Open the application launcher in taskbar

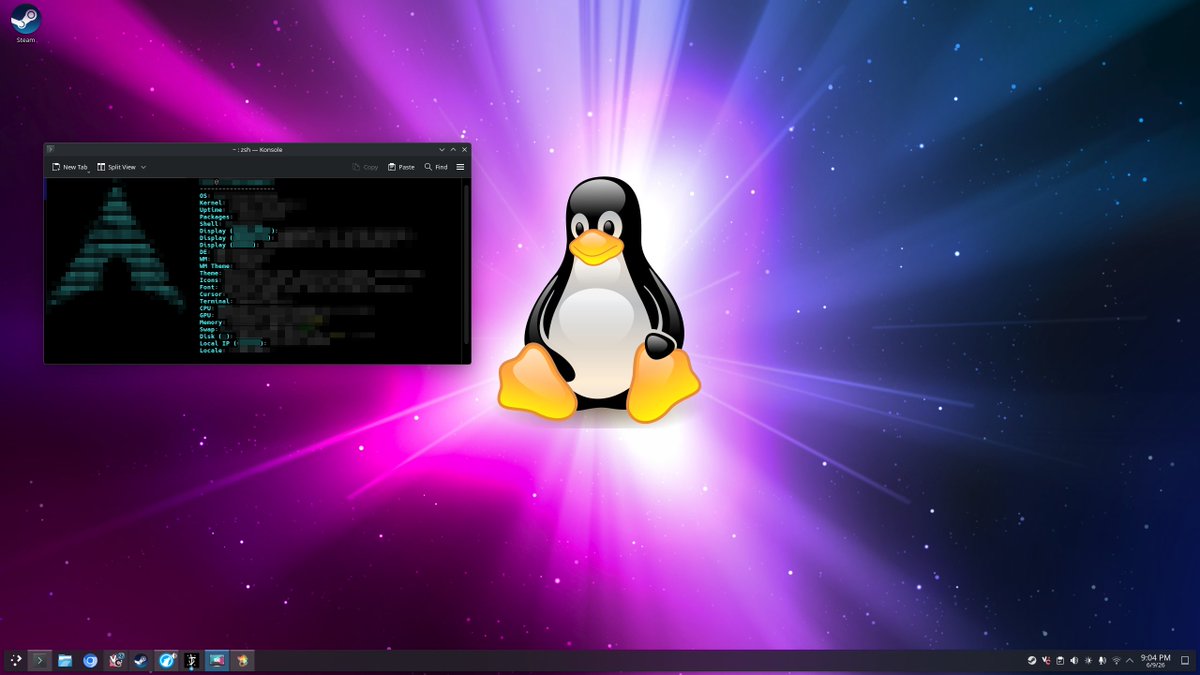[15, 661]
